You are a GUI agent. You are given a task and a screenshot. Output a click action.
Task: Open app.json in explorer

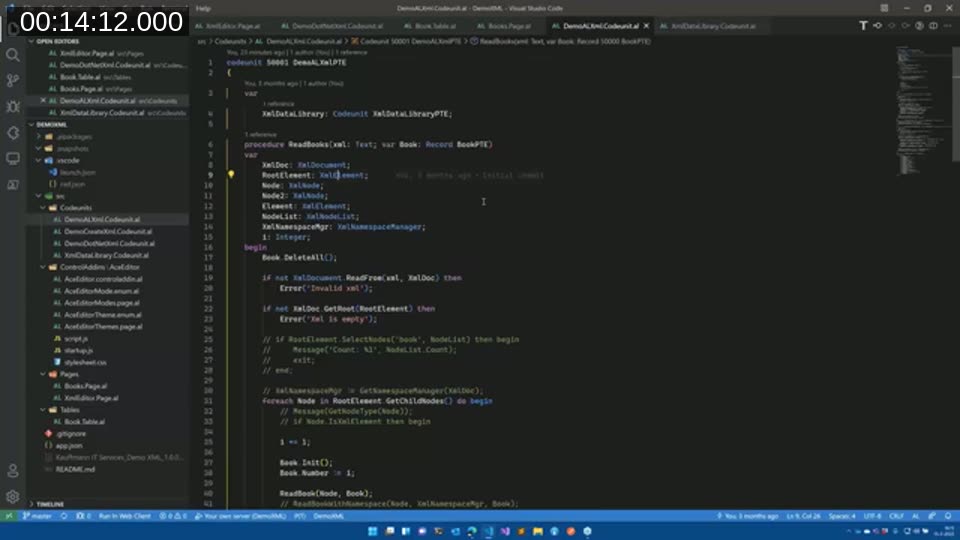pyautogui.click(x=69, y=446)
